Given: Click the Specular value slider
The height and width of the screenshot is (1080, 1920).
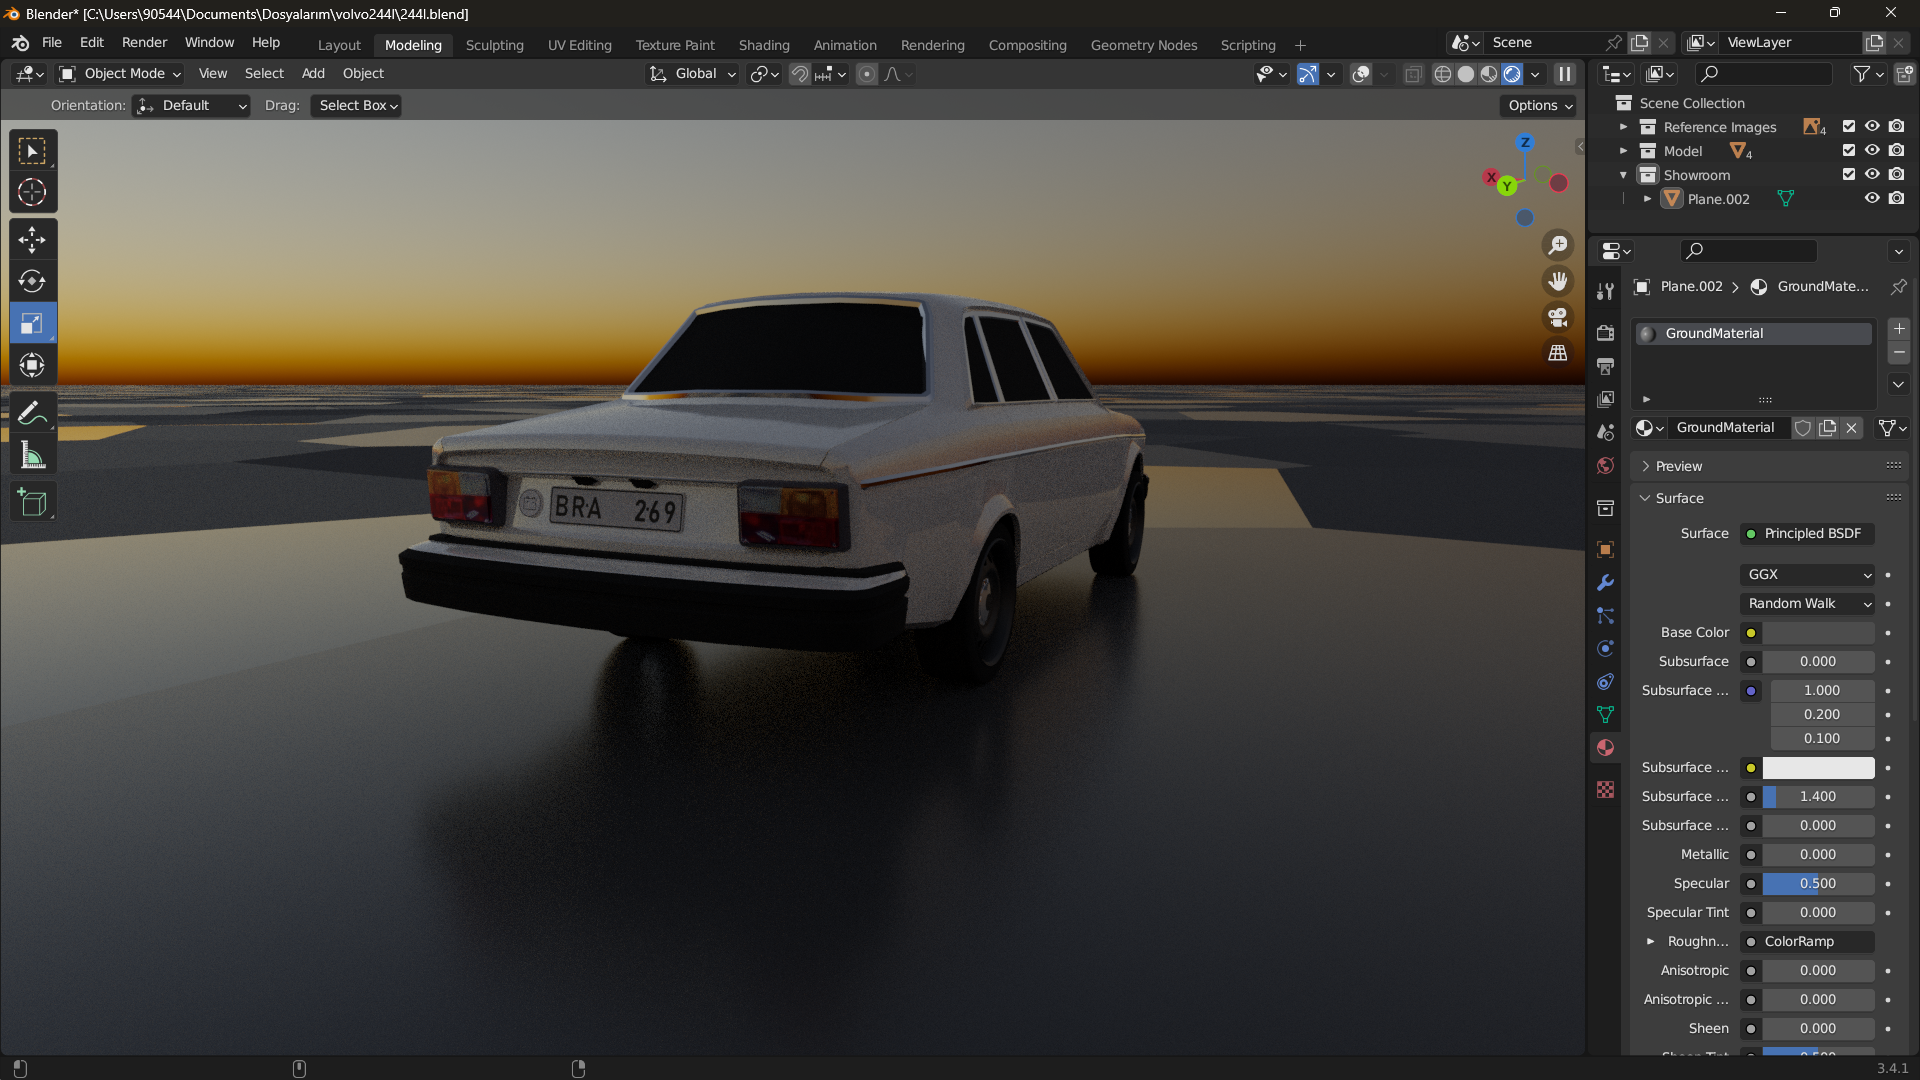Looking at the screenshot, I should [1817, 884].
